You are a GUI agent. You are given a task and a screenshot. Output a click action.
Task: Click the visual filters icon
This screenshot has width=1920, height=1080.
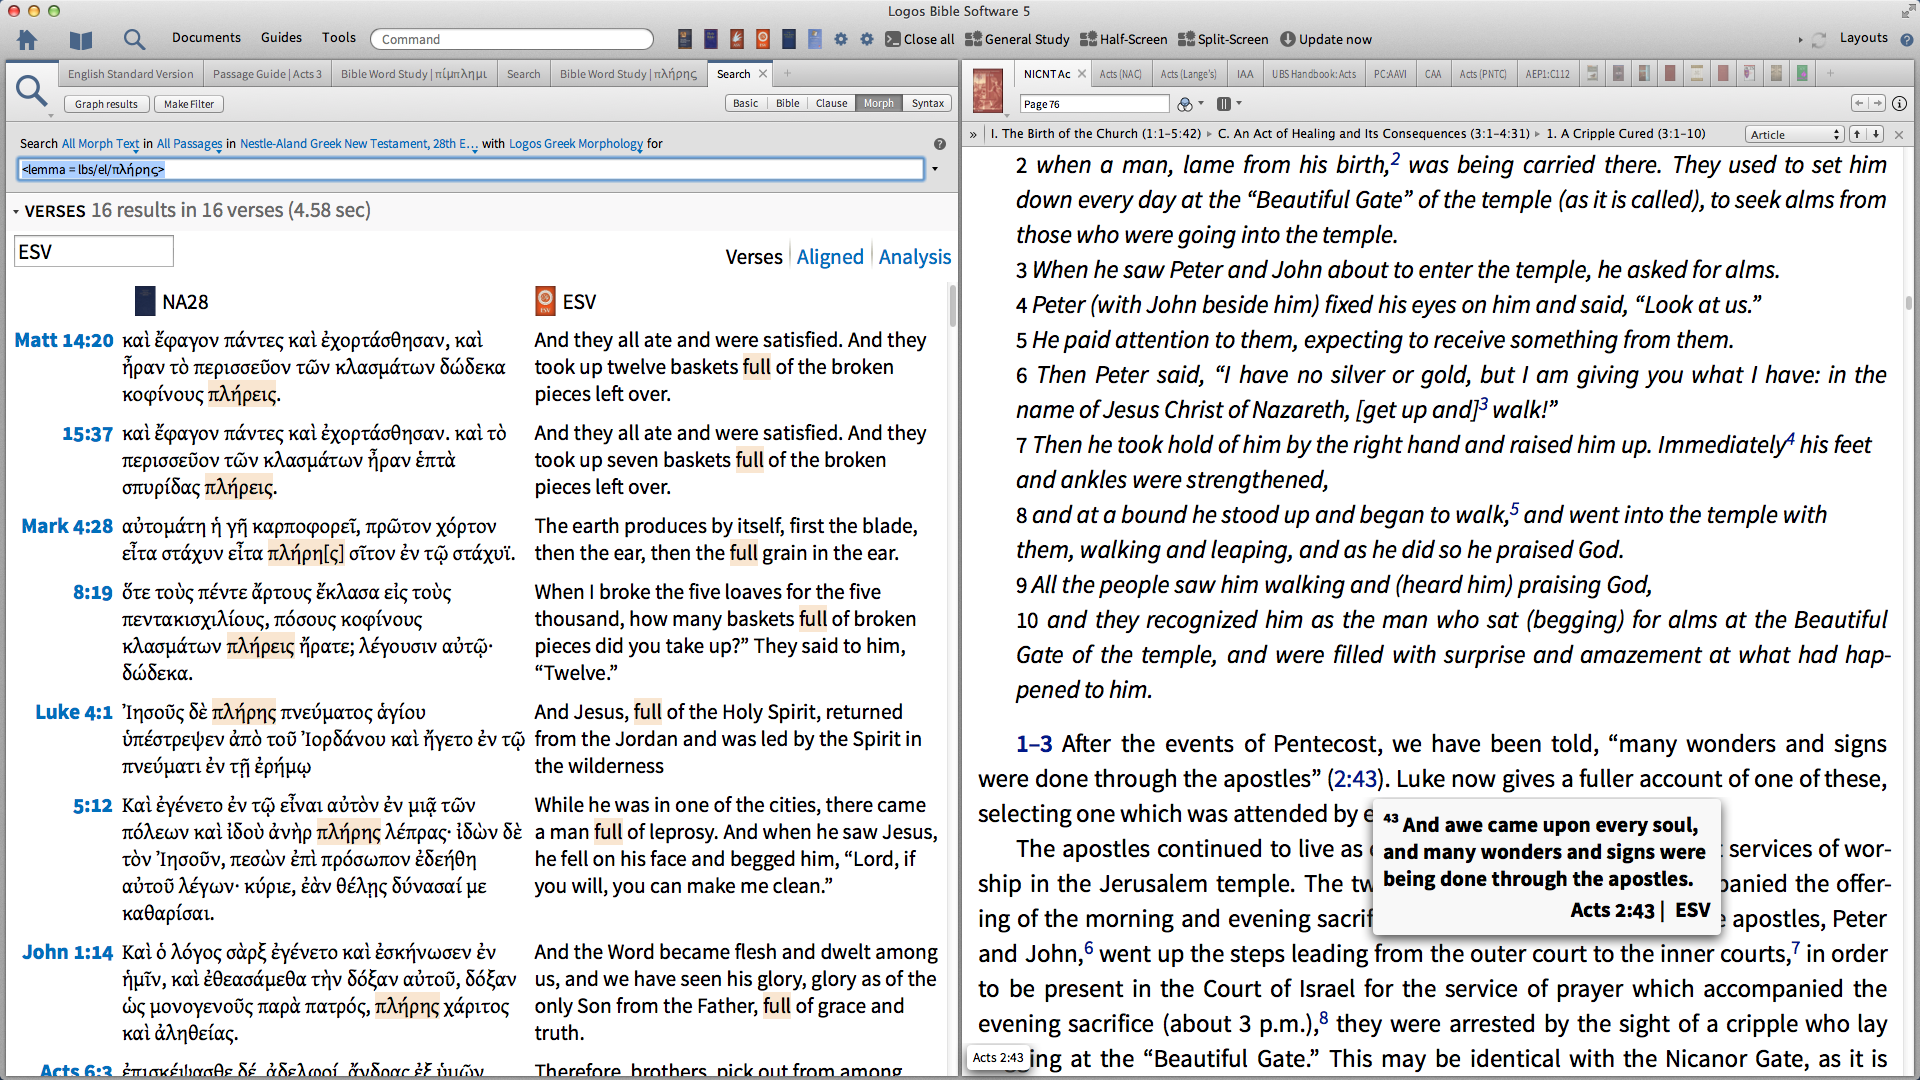click(x=1185, y=104)
